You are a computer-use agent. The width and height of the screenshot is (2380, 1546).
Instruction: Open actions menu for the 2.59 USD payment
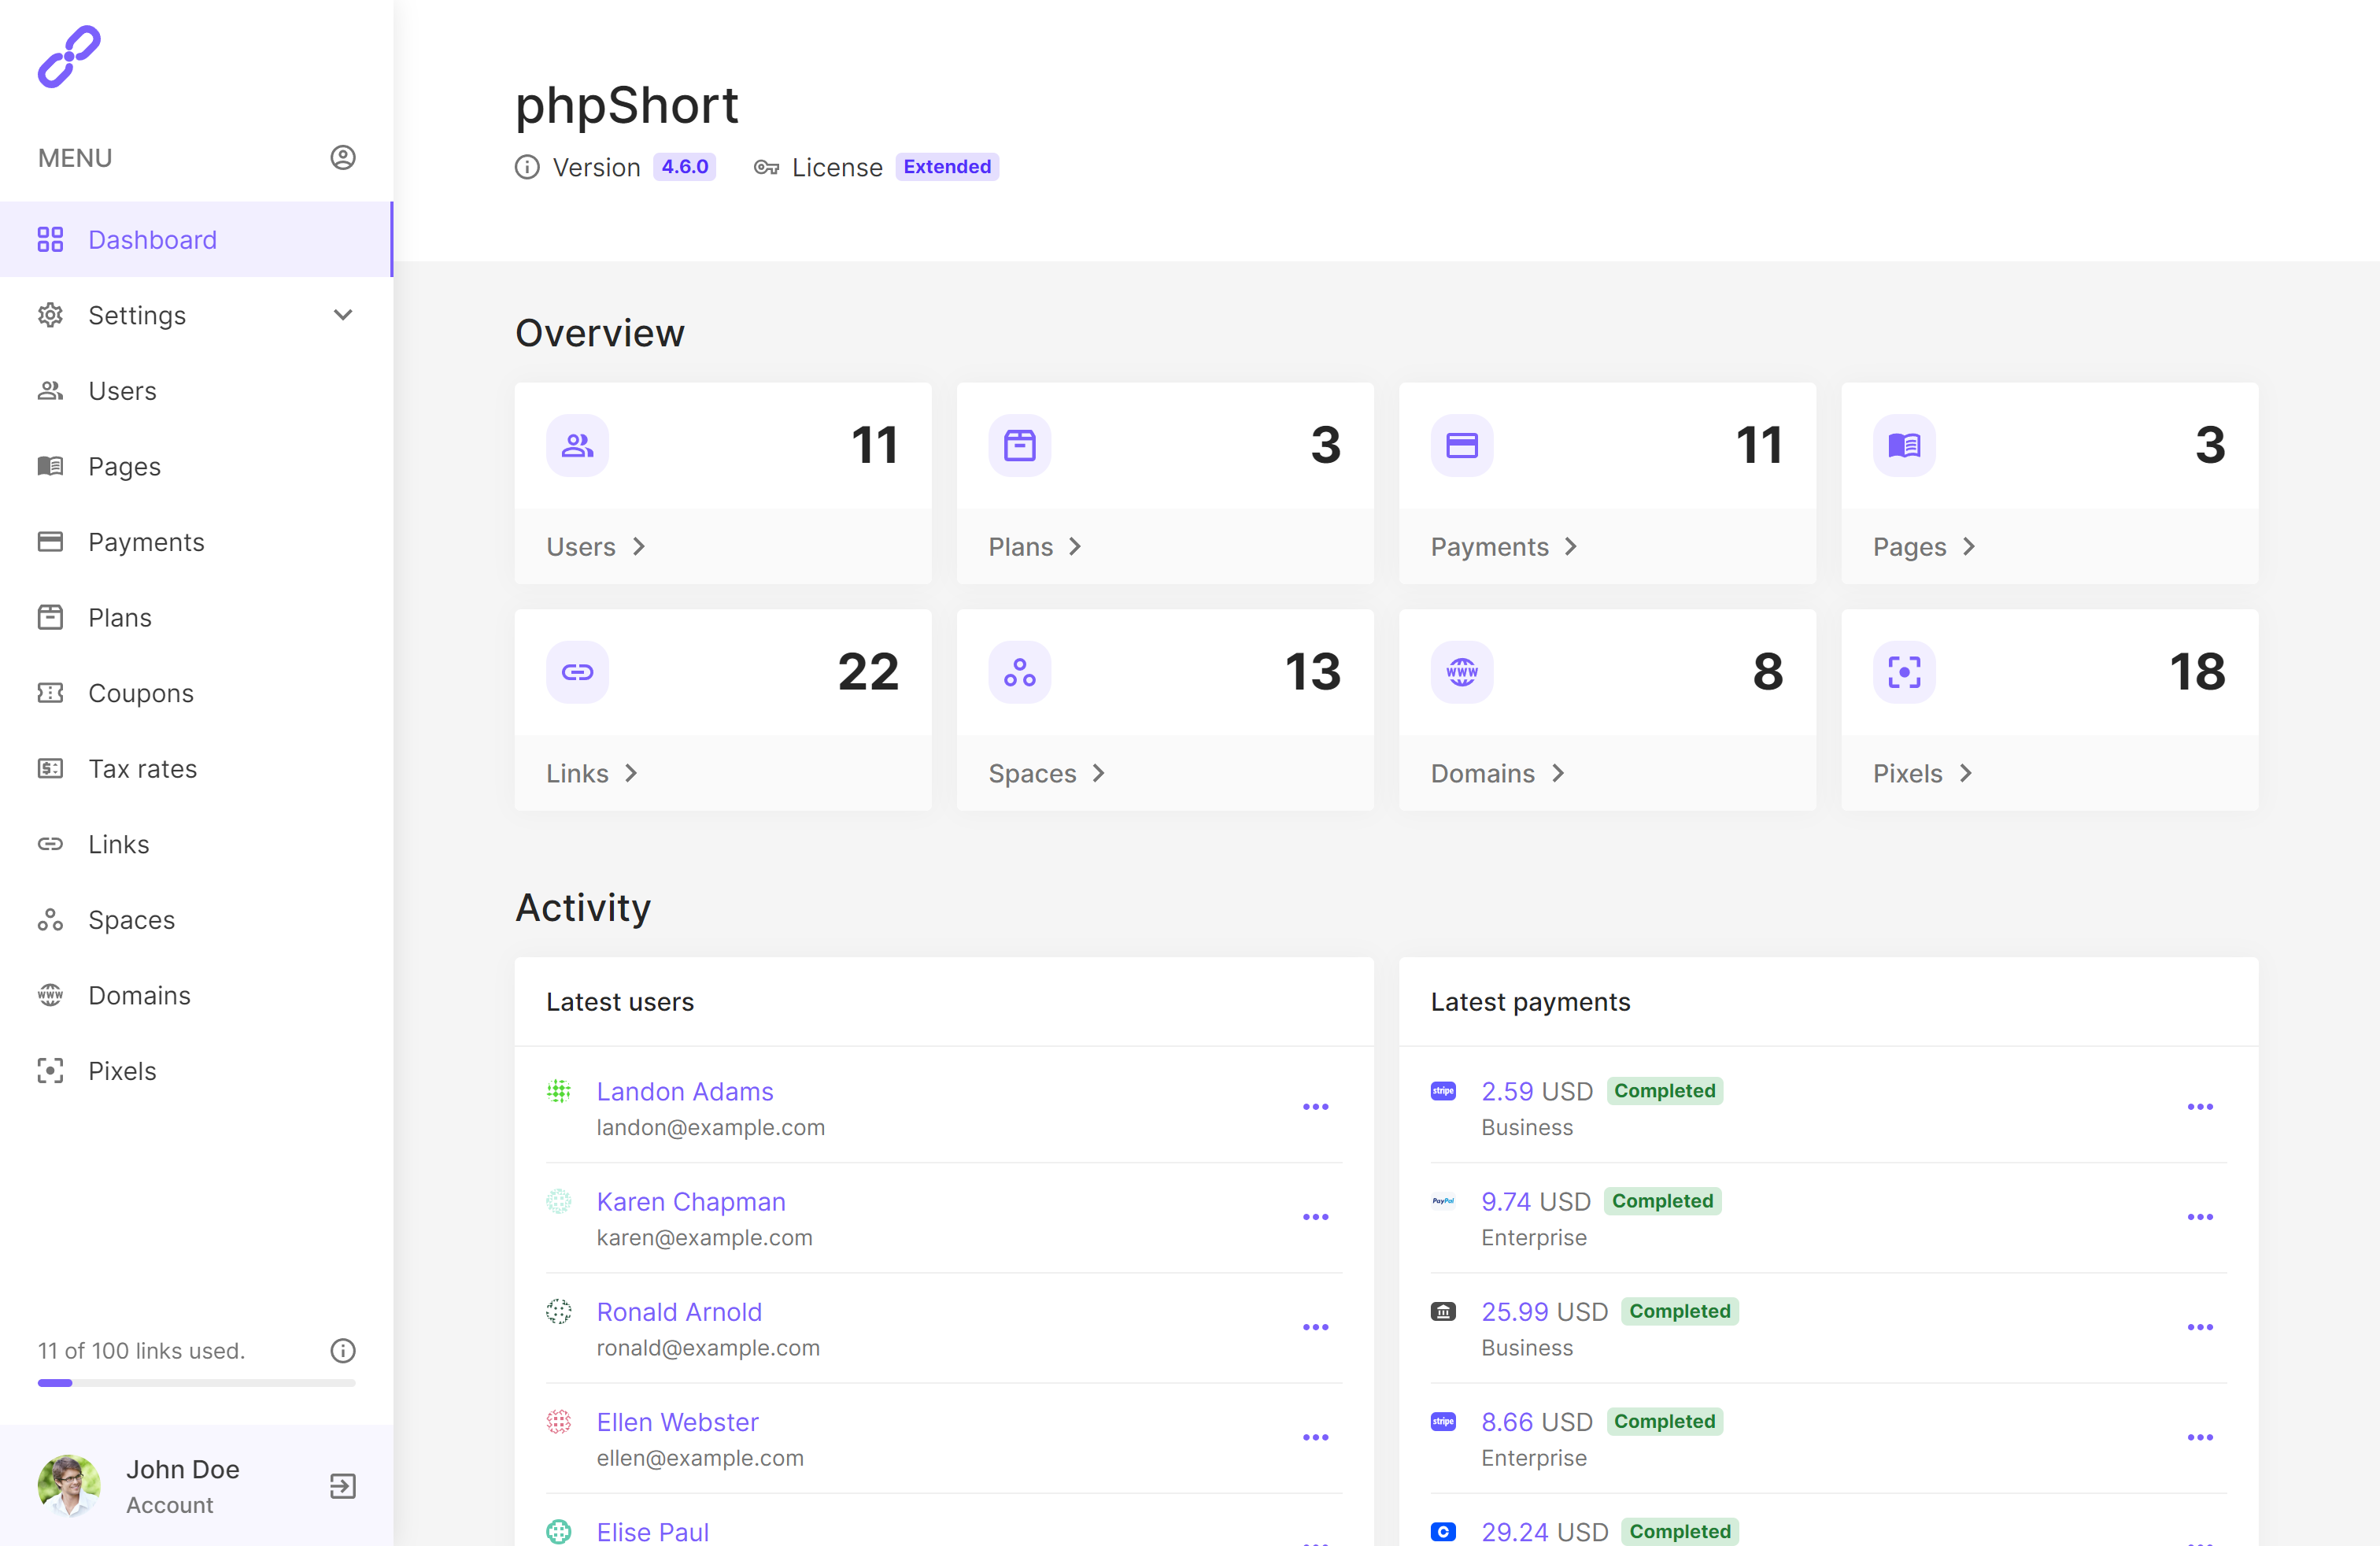2200,1107
